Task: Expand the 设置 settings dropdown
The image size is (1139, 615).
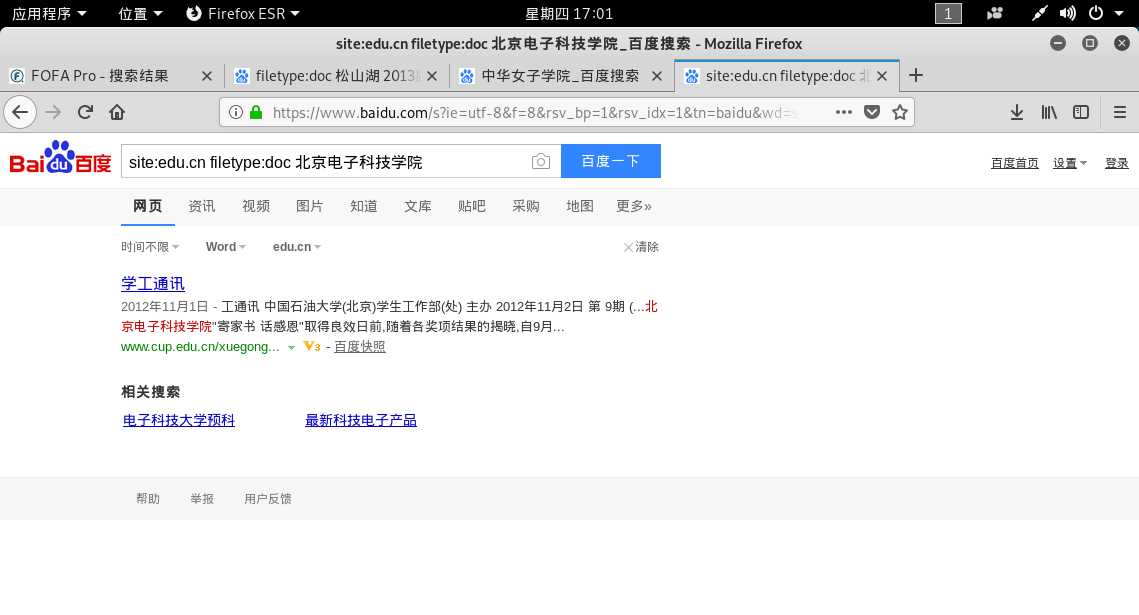Action: click(x=1069, y=163)
